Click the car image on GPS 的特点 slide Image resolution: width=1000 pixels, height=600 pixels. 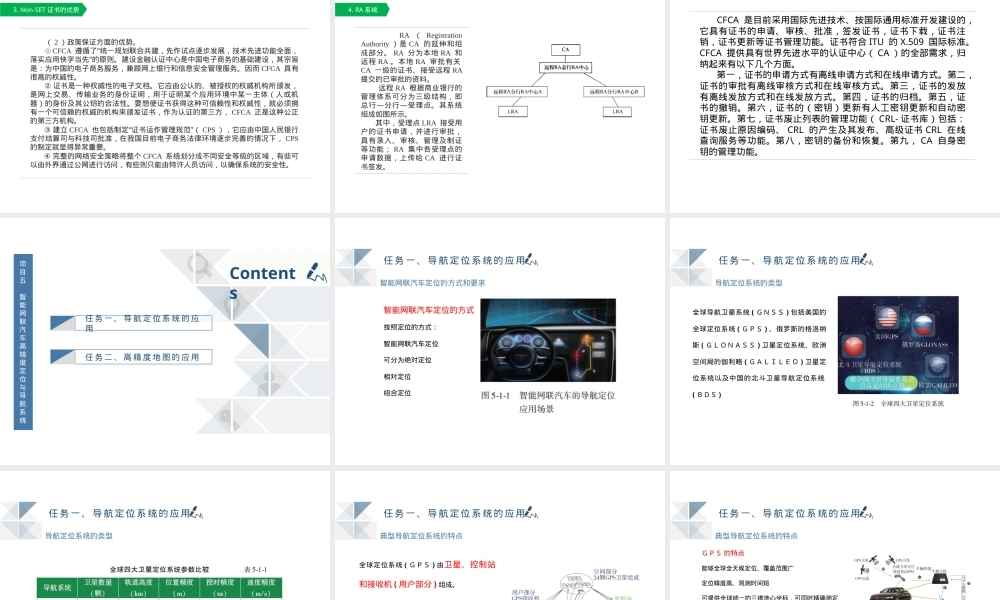(x=890, y=593)
